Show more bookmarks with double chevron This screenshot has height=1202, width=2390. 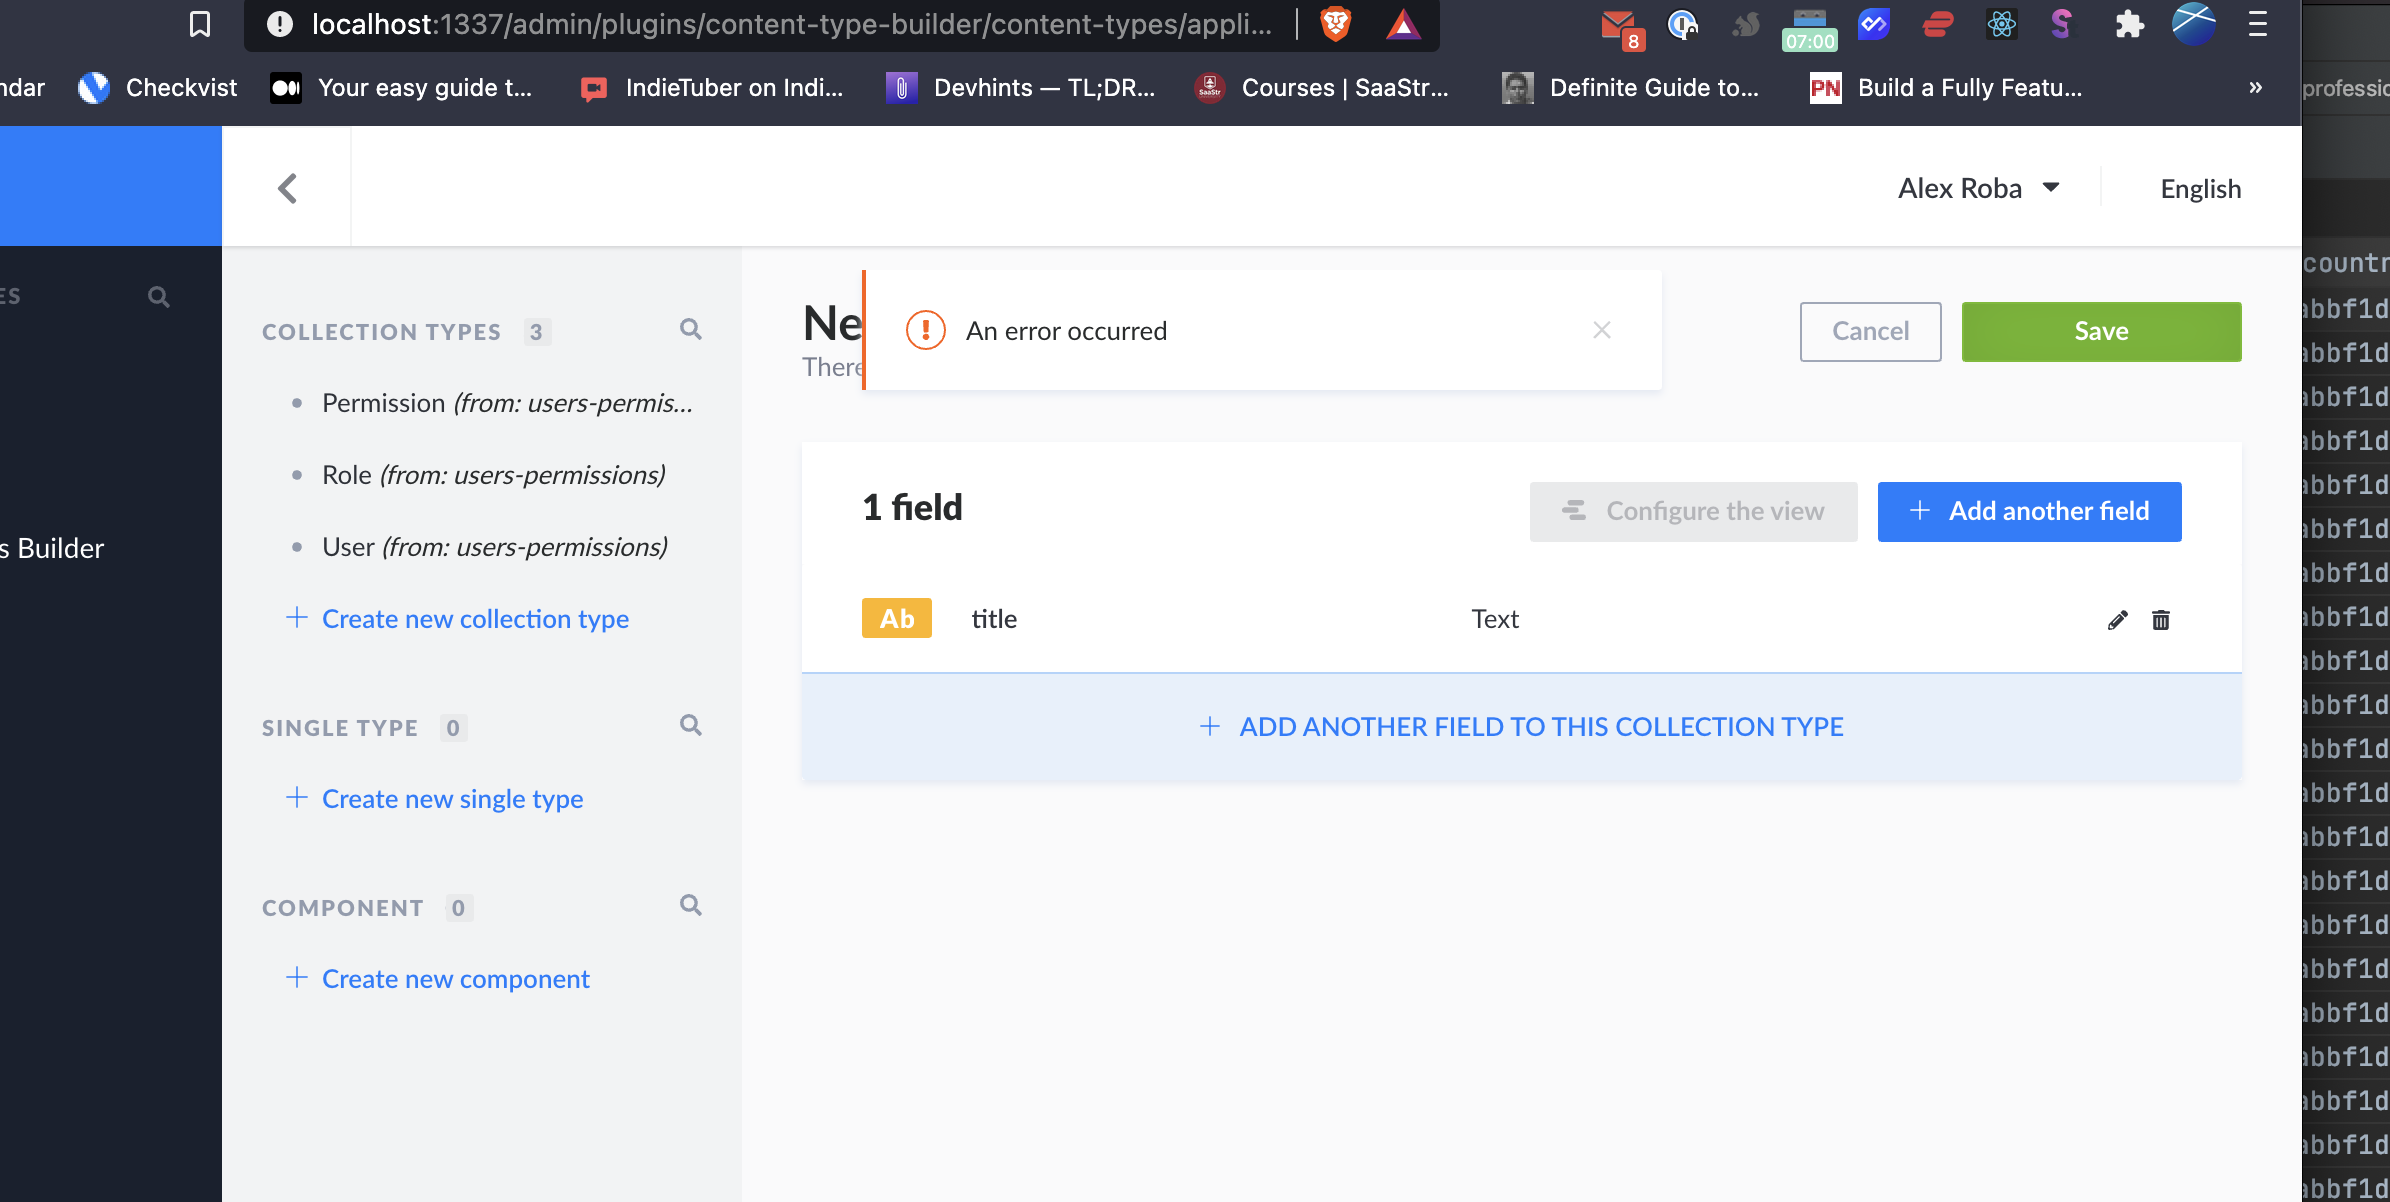[x=2256, y=88]
